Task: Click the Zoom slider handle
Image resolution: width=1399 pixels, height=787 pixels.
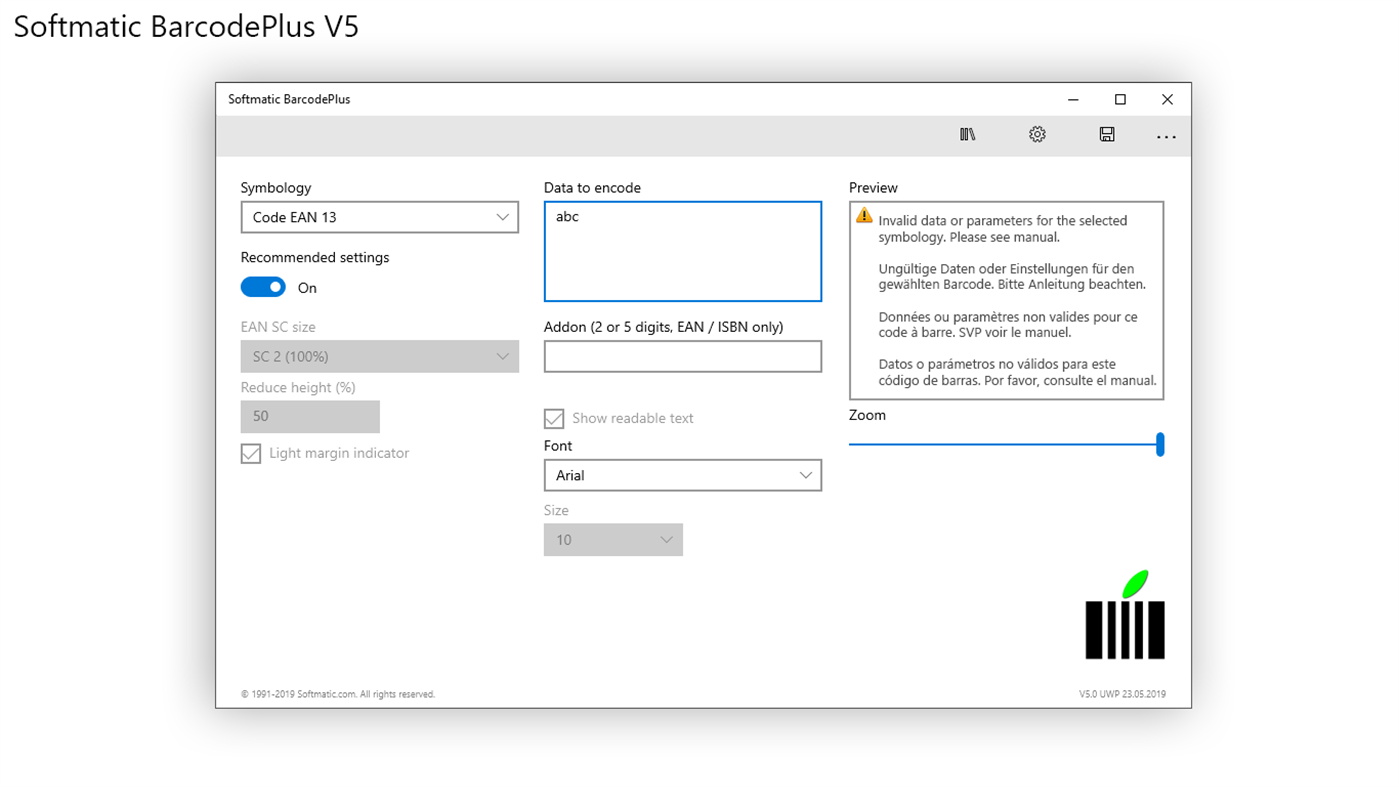Action: tap(1160, 444)
